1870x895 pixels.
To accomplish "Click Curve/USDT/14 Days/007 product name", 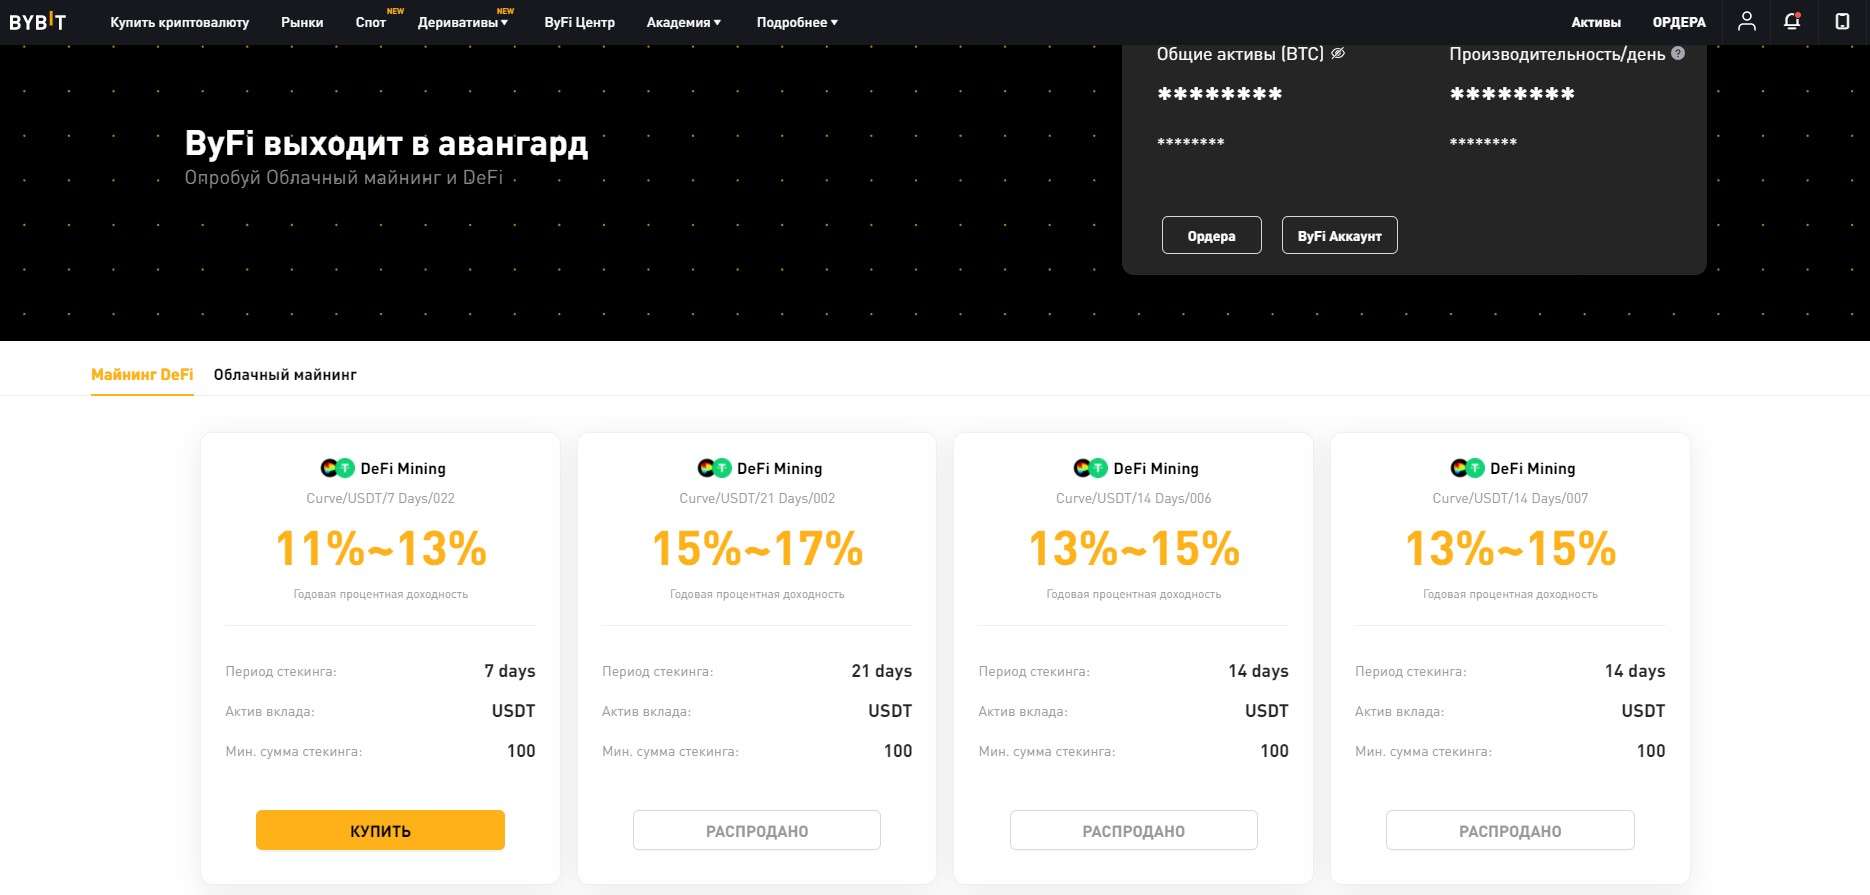I will click(1510, 498).
